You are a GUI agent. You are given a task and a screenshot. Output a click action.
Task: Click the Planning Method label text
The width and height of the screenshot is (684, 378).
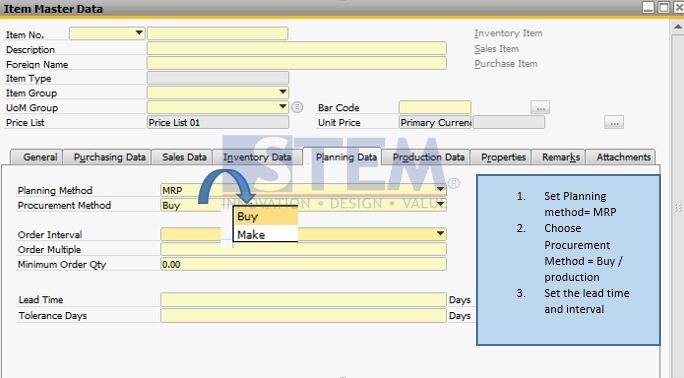pyautogui.click(x=55, y=191)
